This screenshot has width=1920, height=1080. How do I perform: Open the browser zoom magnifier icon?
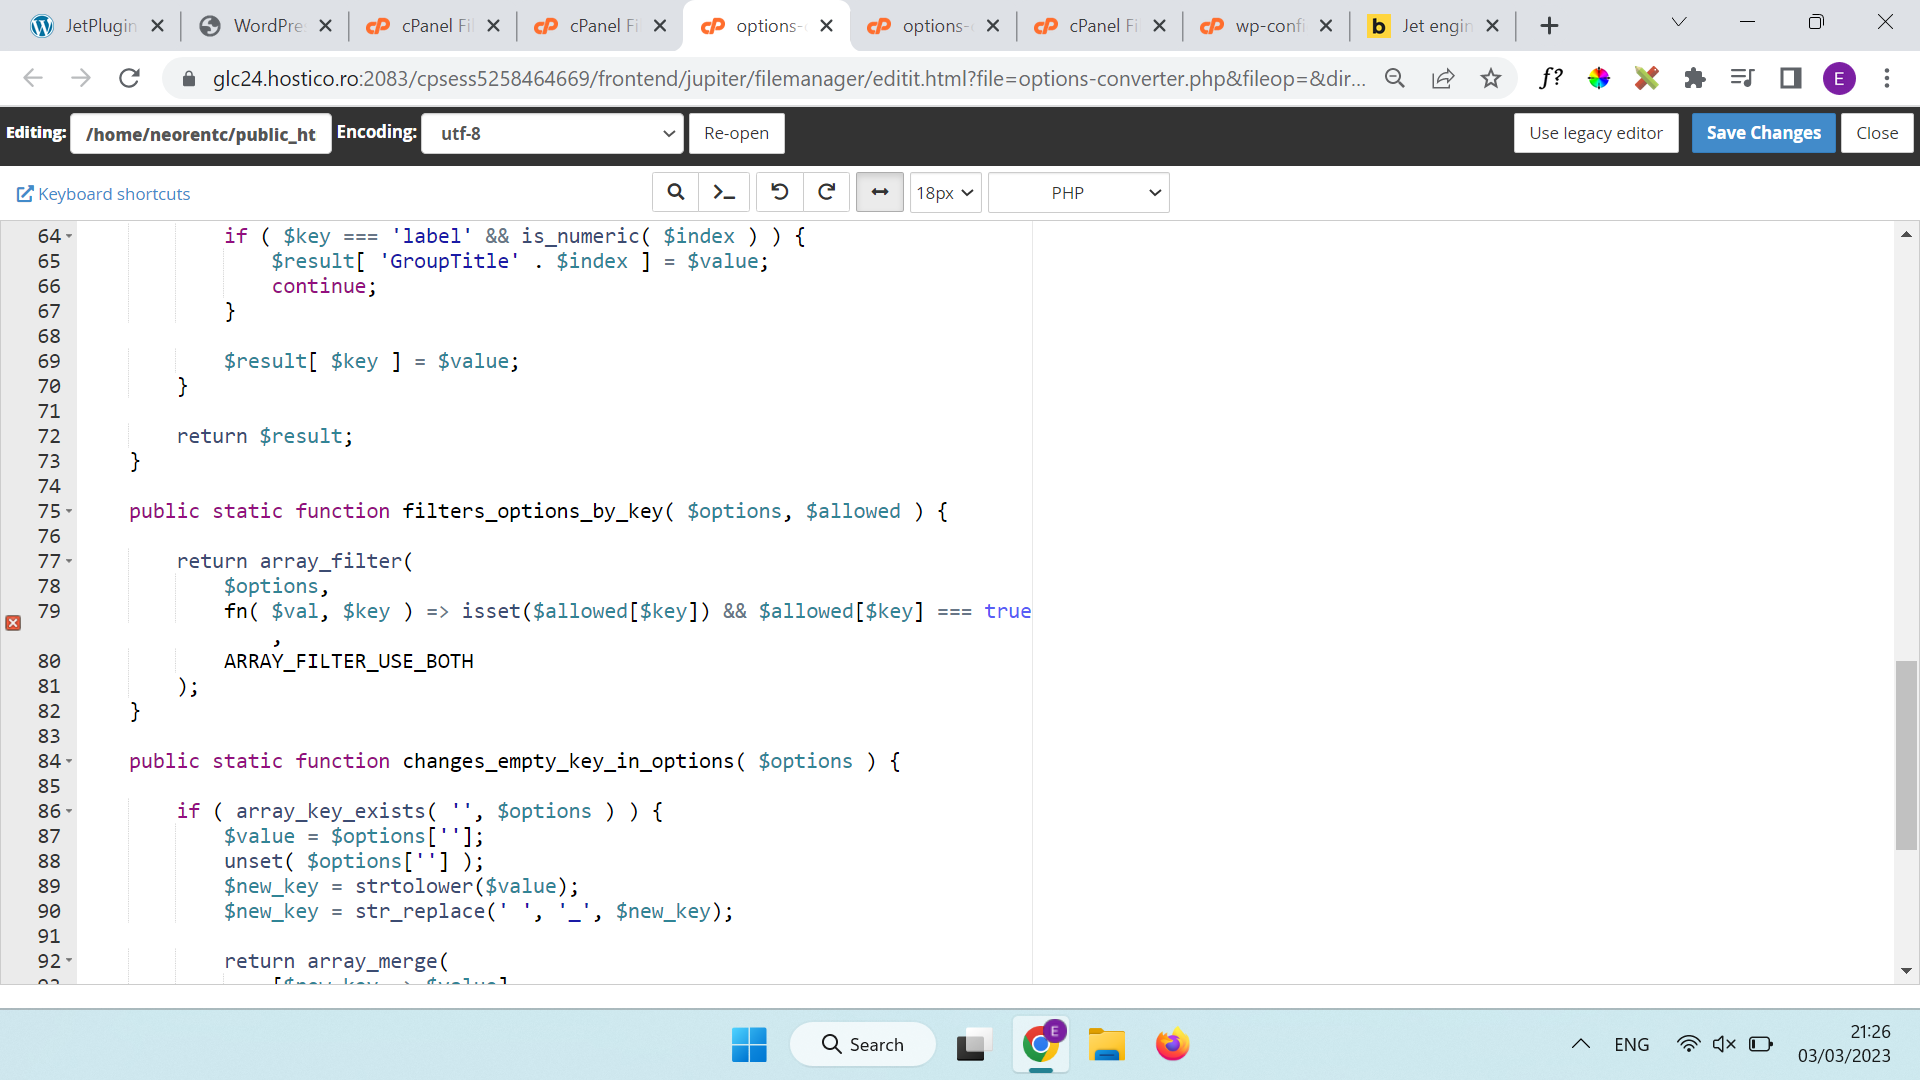1395,78
